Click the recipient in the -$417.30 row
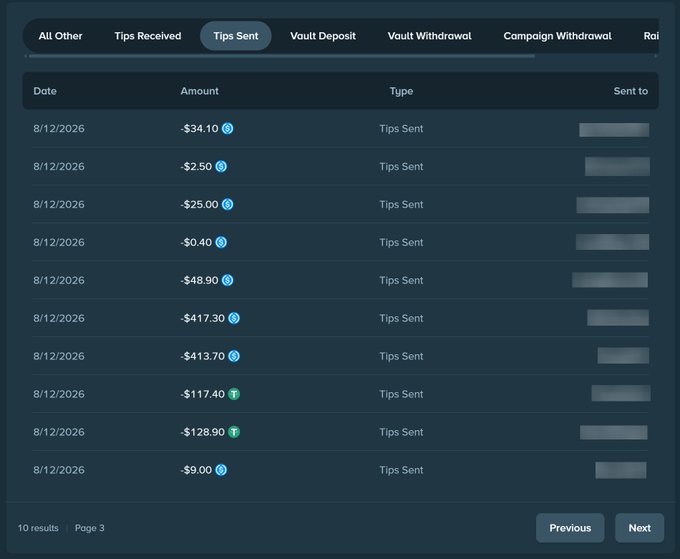This screenshot has height=559, width=680. click(x=618, y=317)
